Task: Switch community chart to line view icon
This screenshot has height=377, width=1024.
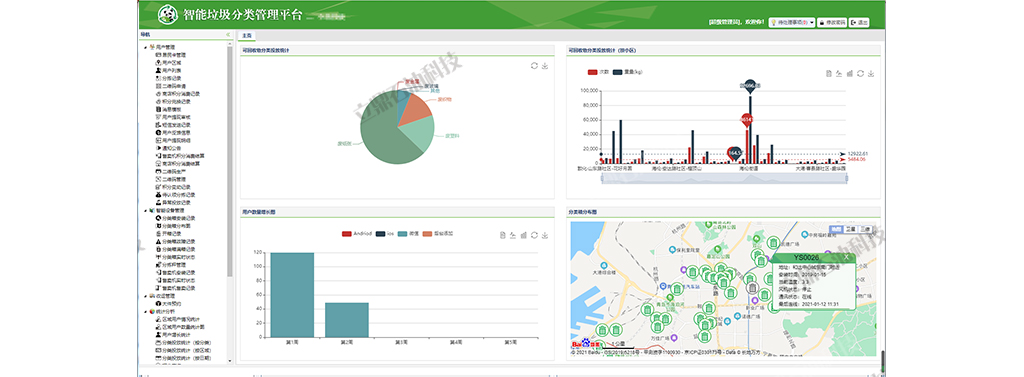Action: pyautogui.click(x=839, y=74)
